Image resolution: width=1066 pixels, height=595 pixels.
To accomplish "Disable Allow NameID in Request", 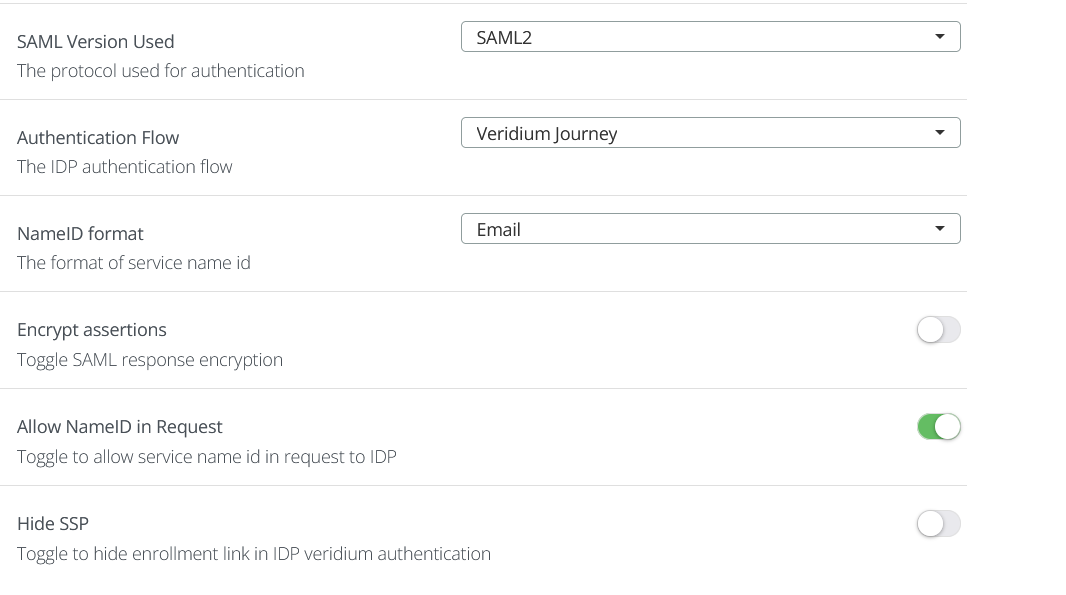I will coord(938,426).
